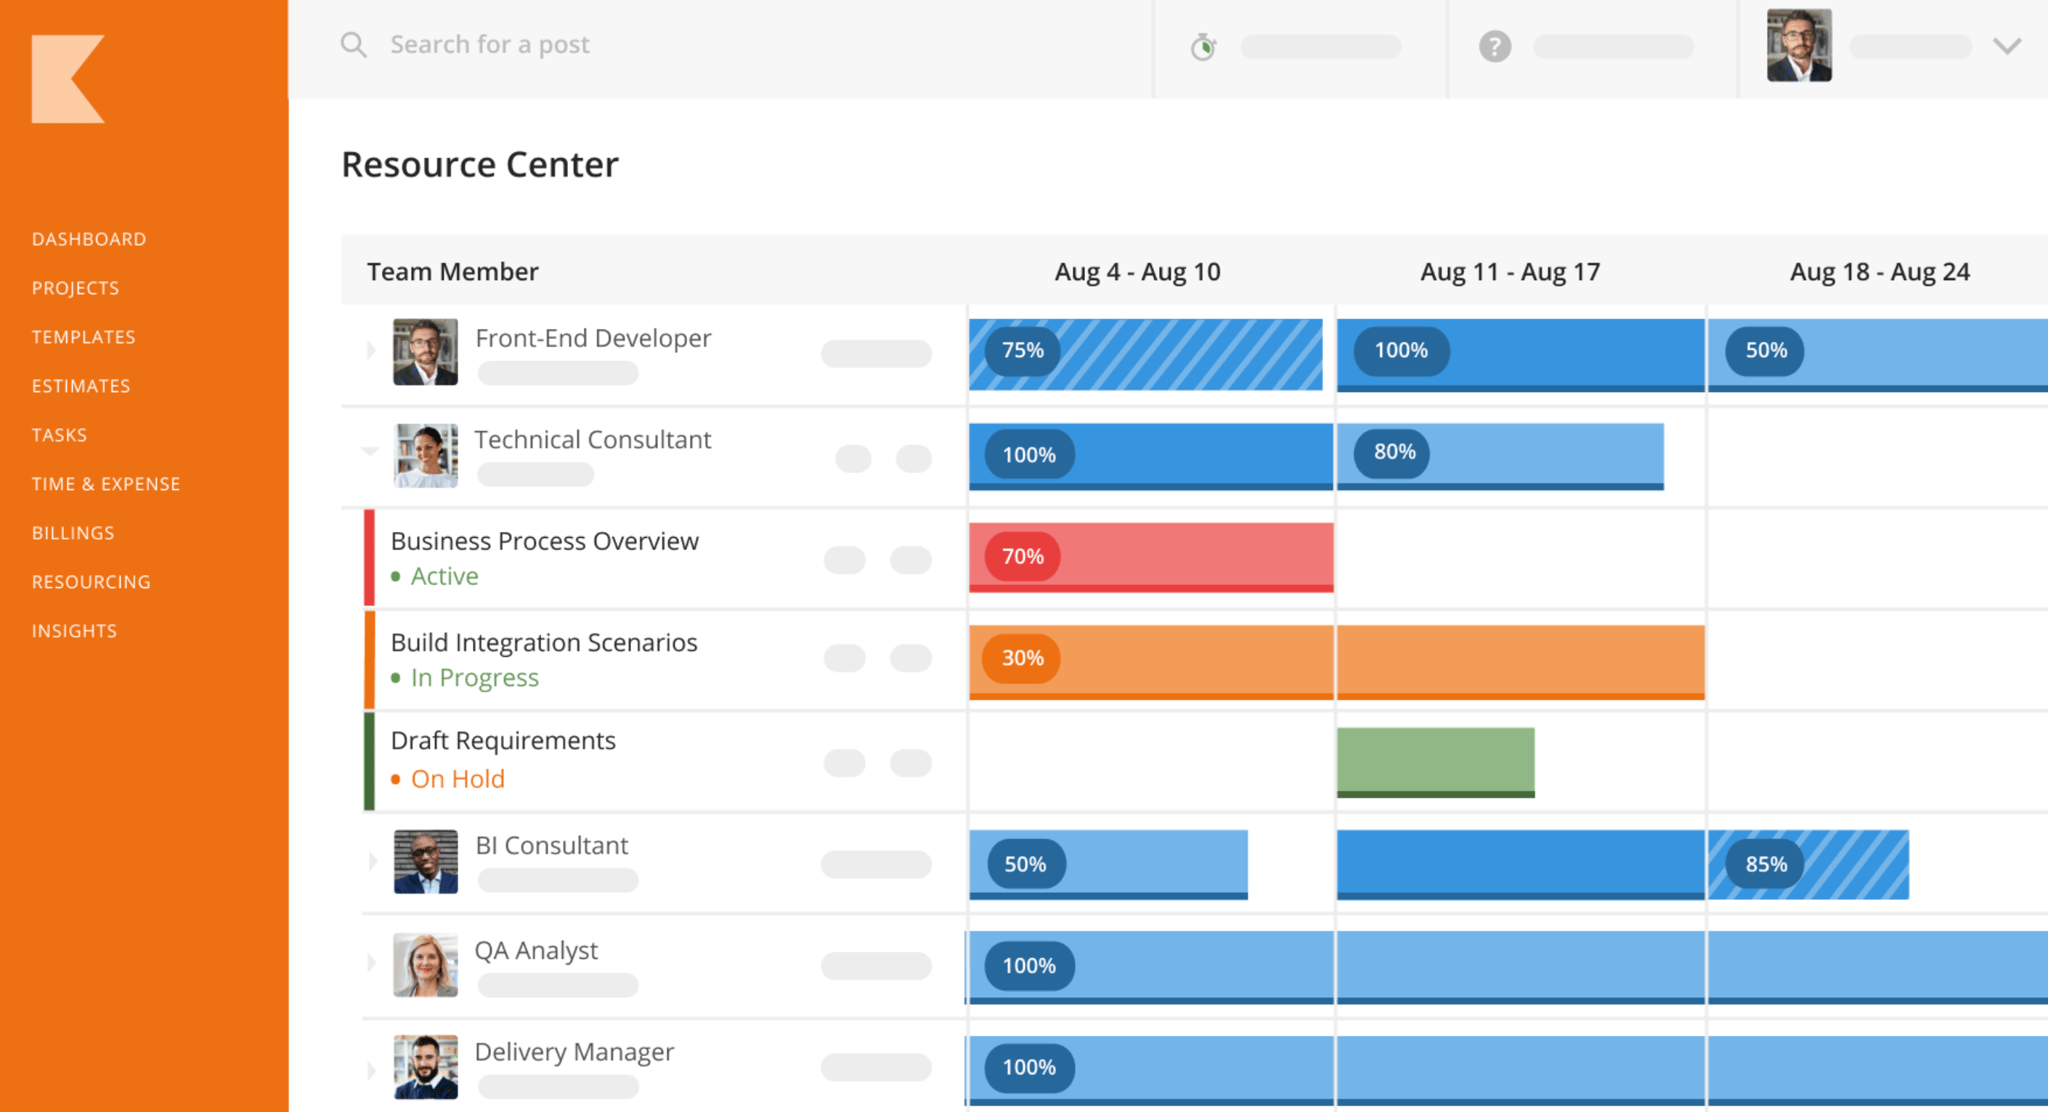This screenshot has width=2048, height=1112.
Task: Click the search magnifier icon
Action: pos(353,44)
